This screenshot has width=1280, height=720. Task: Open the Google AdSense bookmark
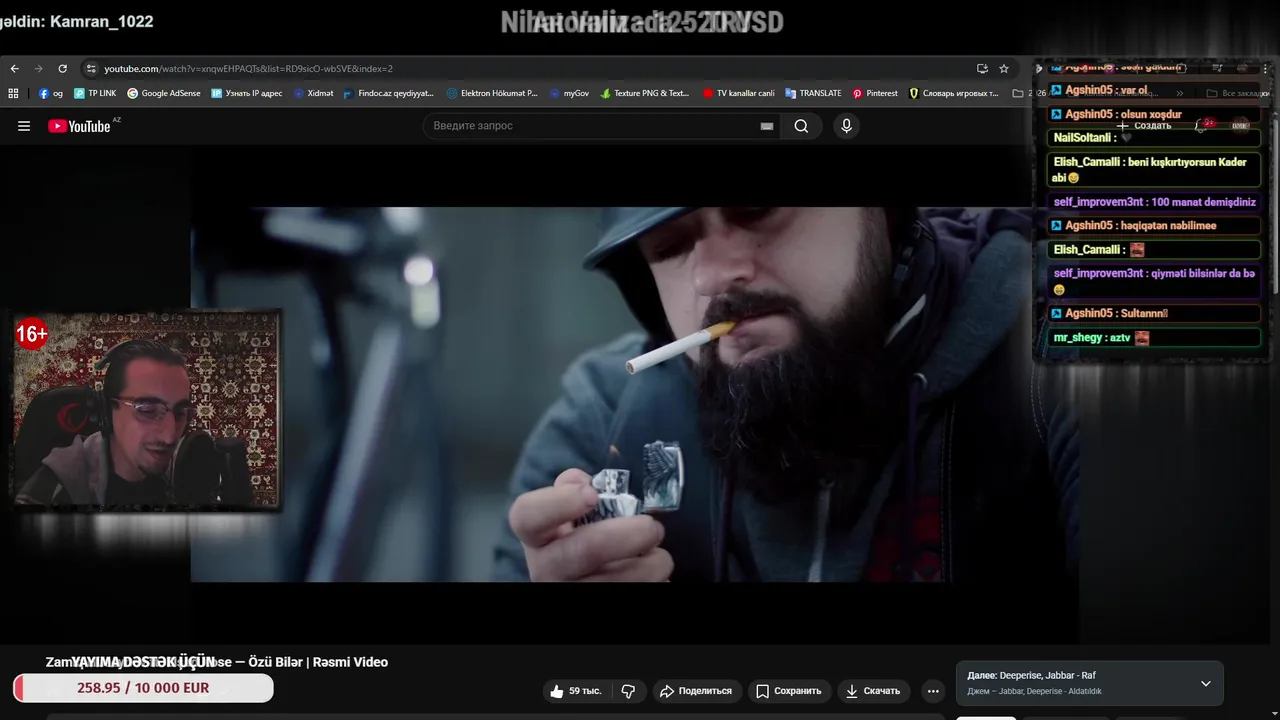click(164, 93)
